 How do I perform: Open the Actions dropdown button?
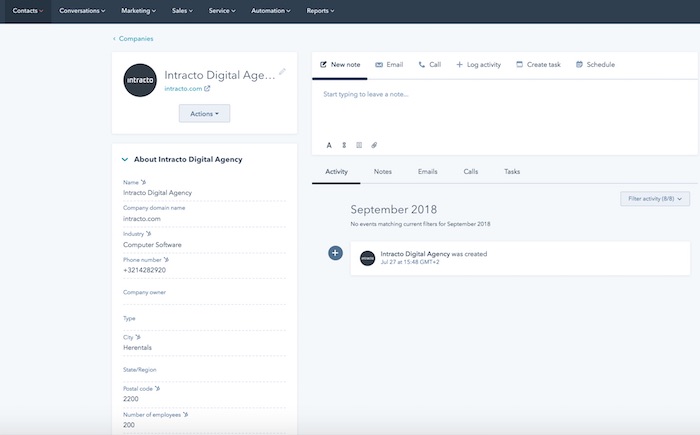pos(204,113)
